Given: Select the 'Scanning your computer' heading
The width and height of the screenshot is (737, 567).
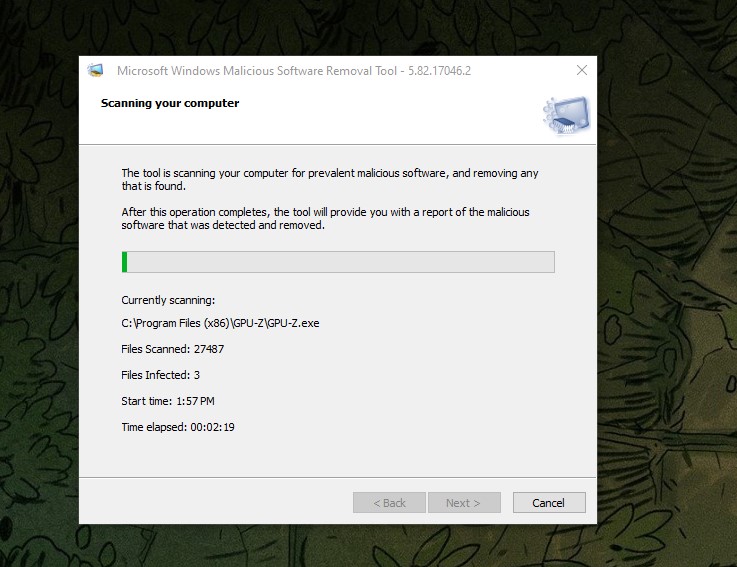Looking at the screenshot, I should (170, 103).
